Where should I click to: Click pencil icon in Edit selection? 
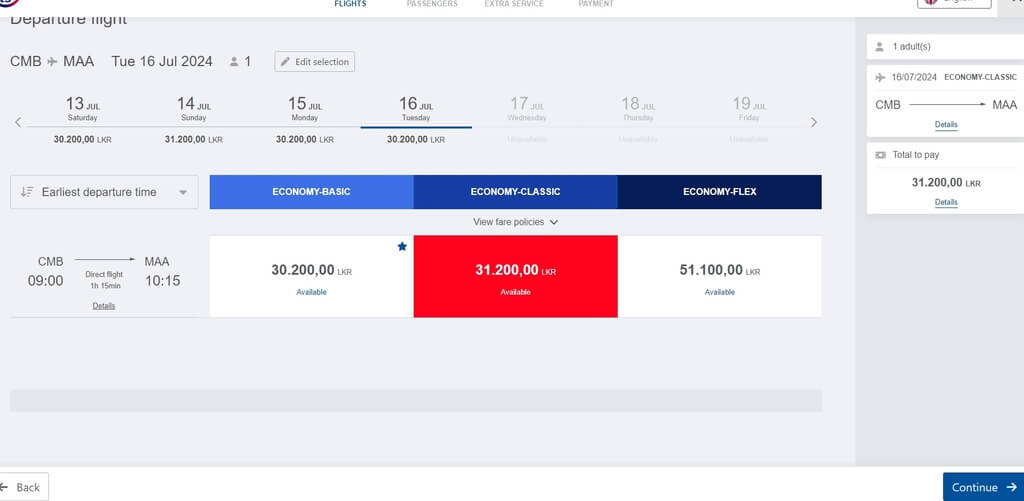pos(285,62)
